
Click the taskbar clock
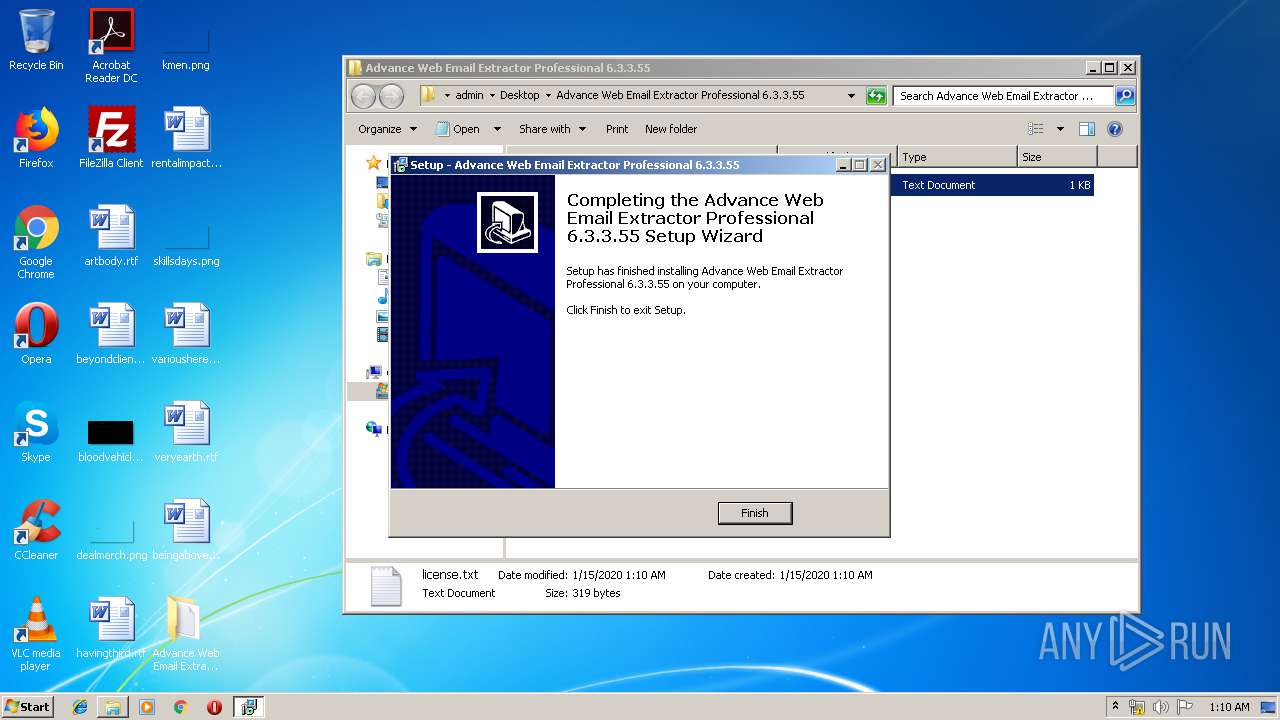tap(1229, 707)
